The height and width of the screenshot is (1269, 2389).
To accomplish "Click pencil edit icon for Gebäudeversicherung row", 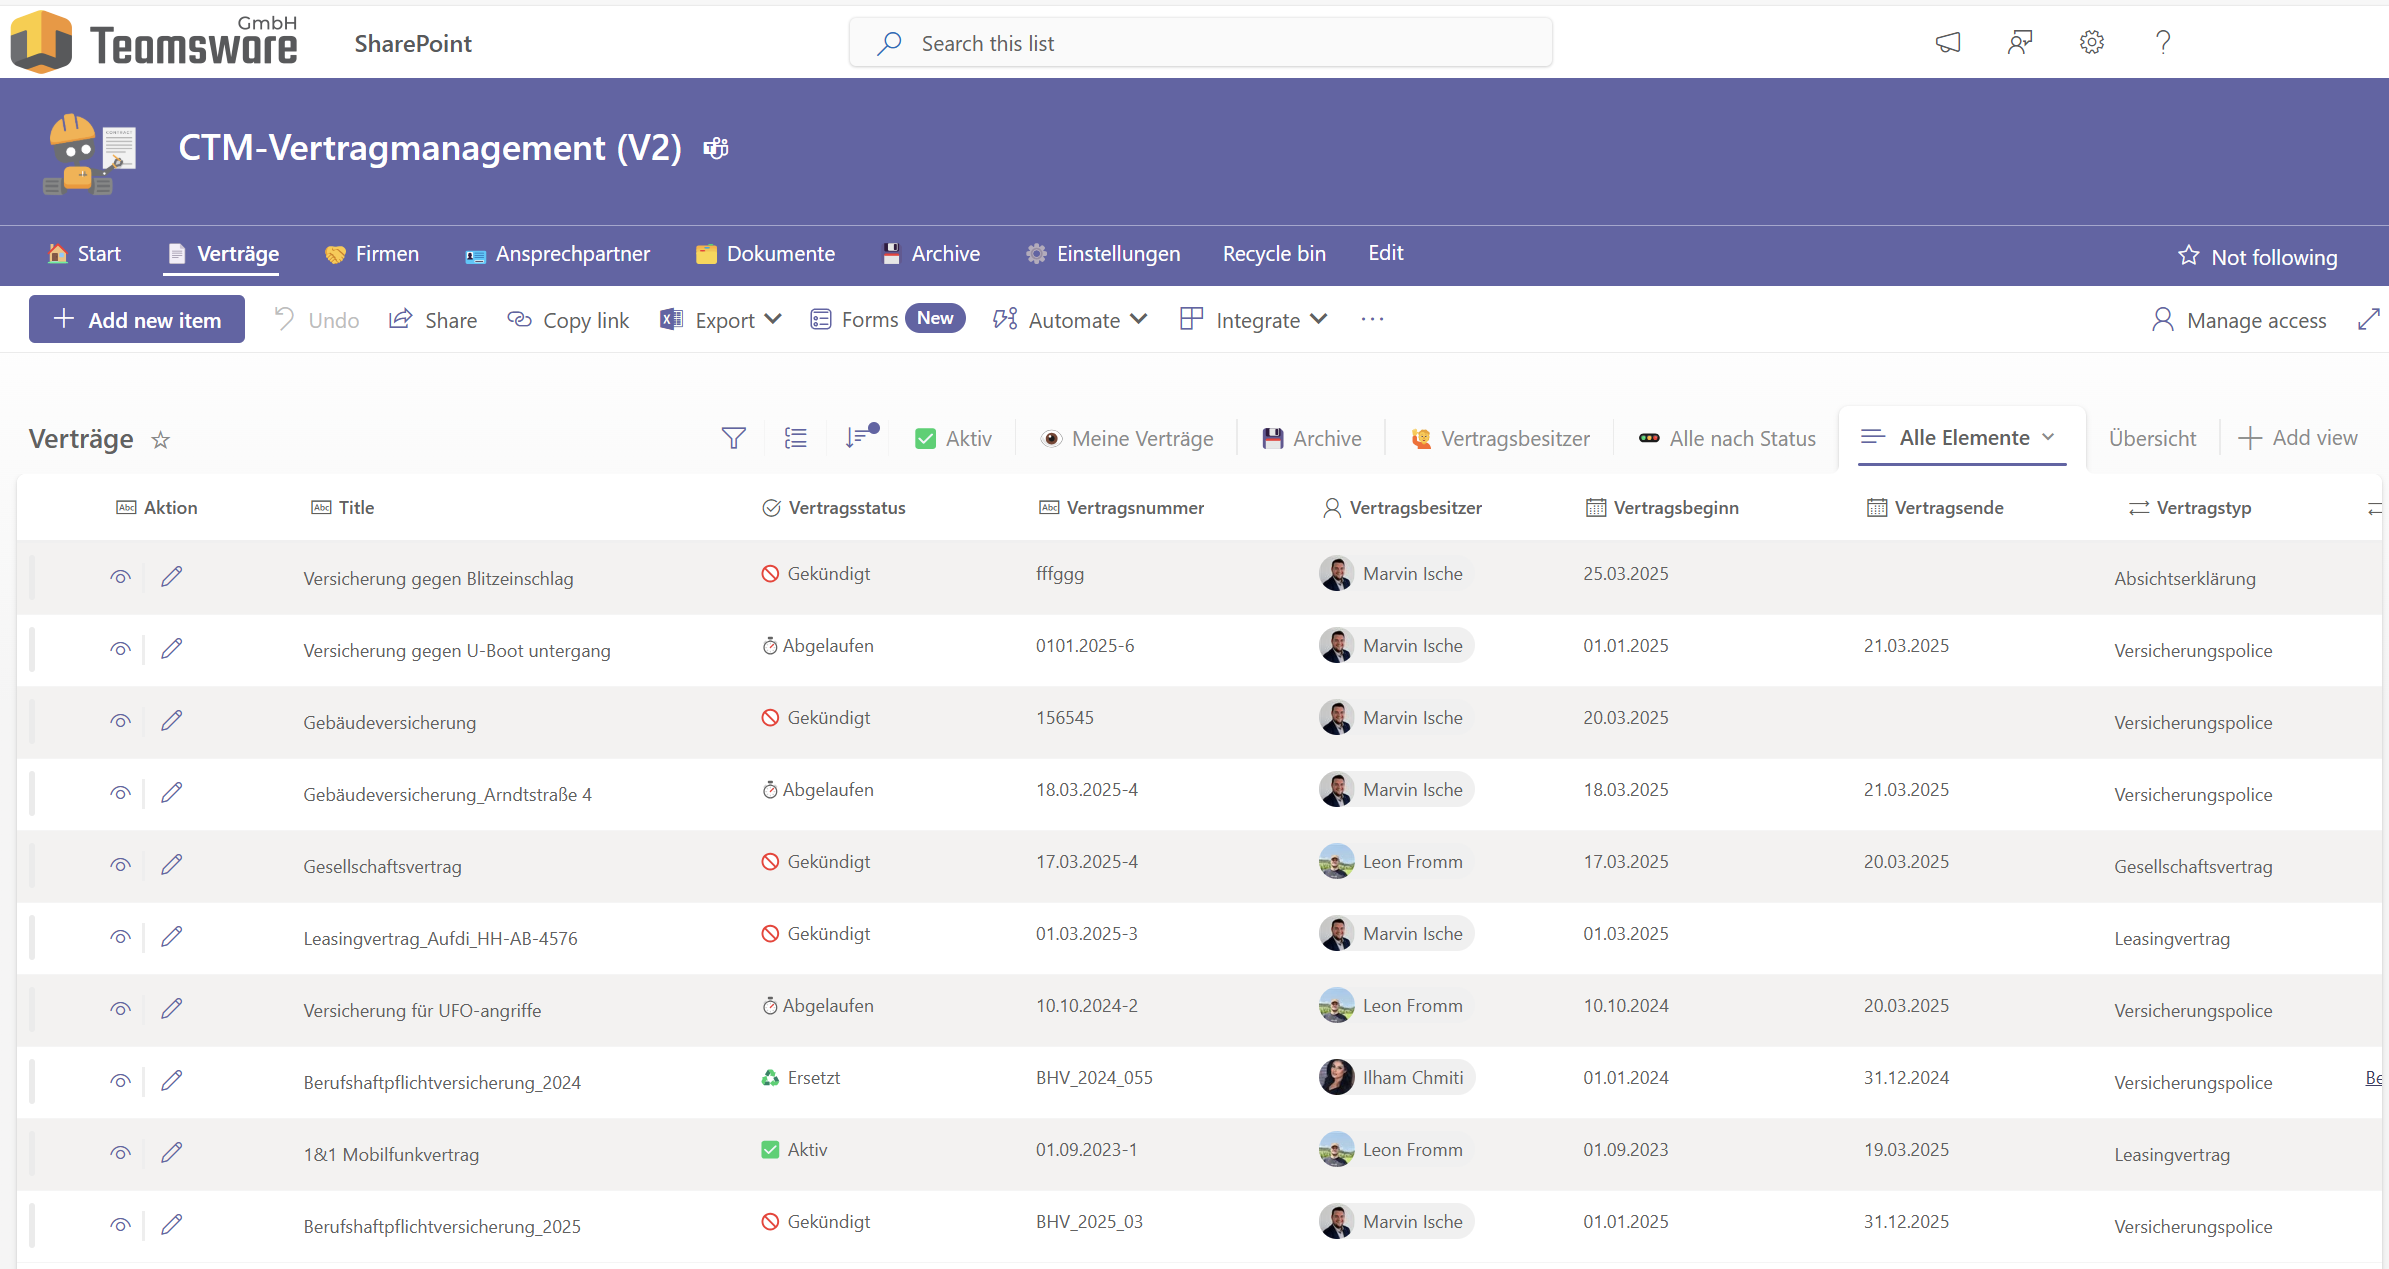I will coord(172,720).
